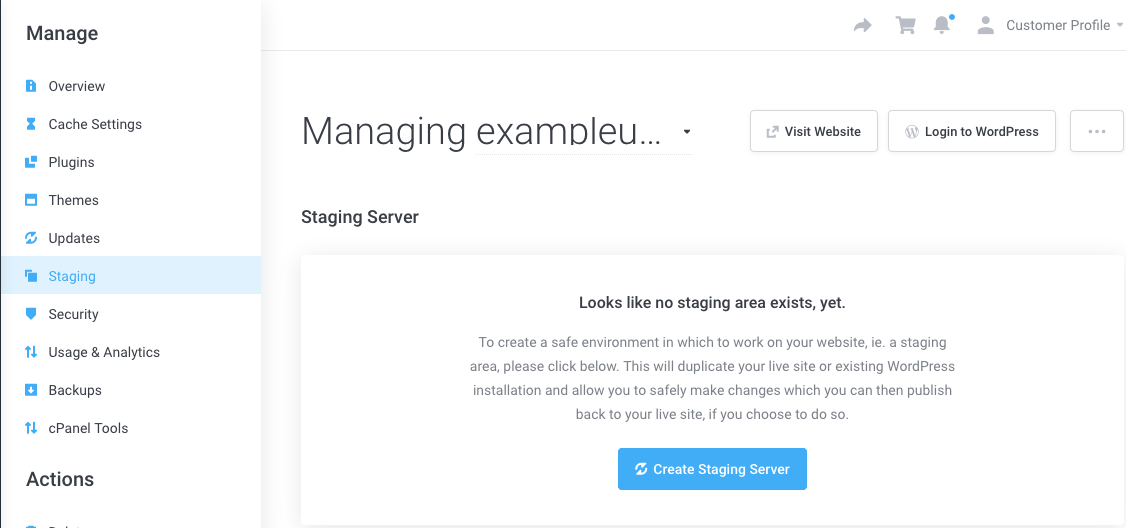Go to cPanel Tools menu item
Viewport: 1126px width, 528px height.
pos(88,428)
